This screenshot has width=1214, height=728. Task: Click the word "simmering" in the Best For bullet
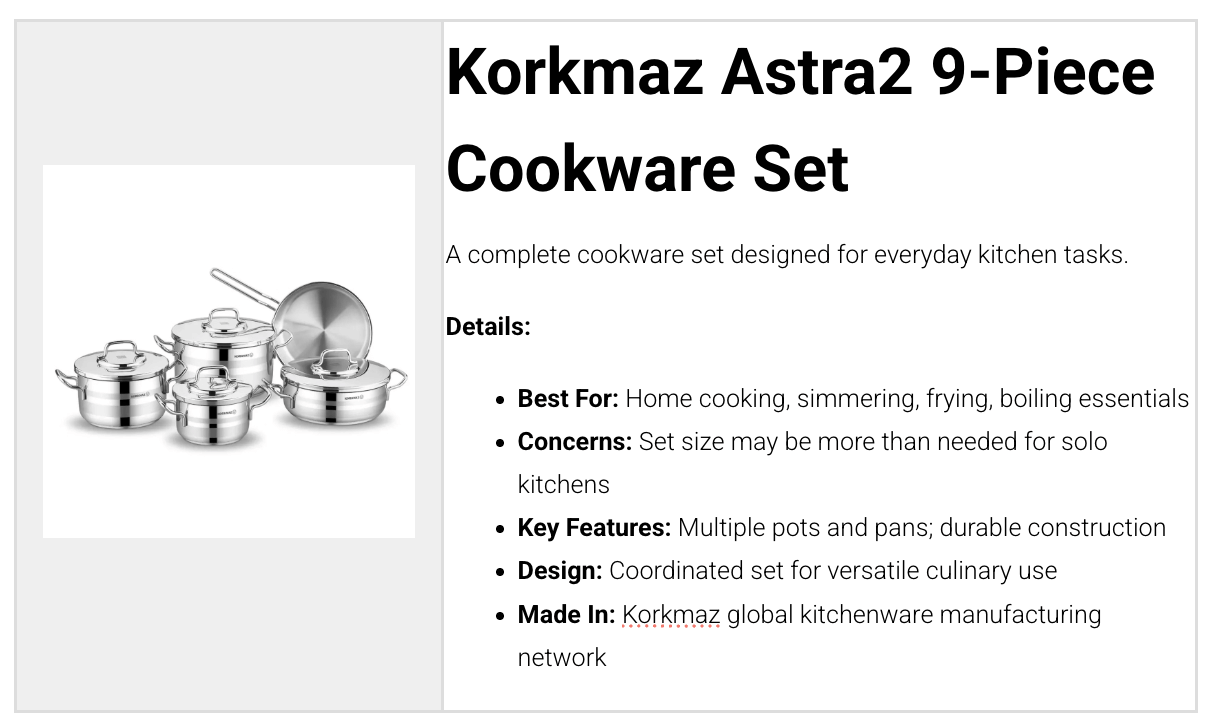(x=853, y=399)
